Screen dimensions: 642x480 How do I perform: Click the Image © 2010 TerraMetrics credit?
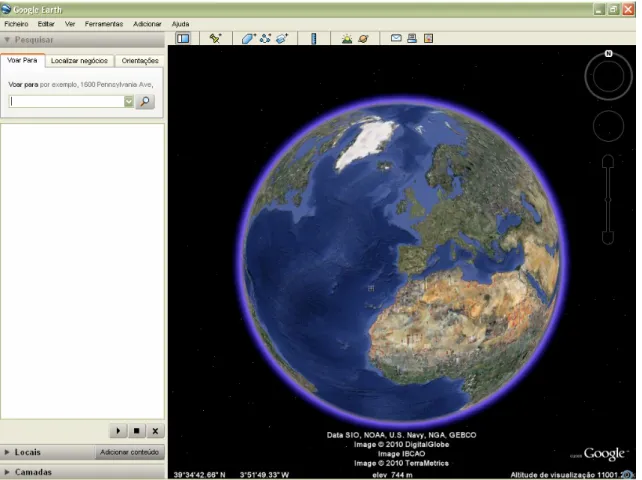[x=401, y=463]
